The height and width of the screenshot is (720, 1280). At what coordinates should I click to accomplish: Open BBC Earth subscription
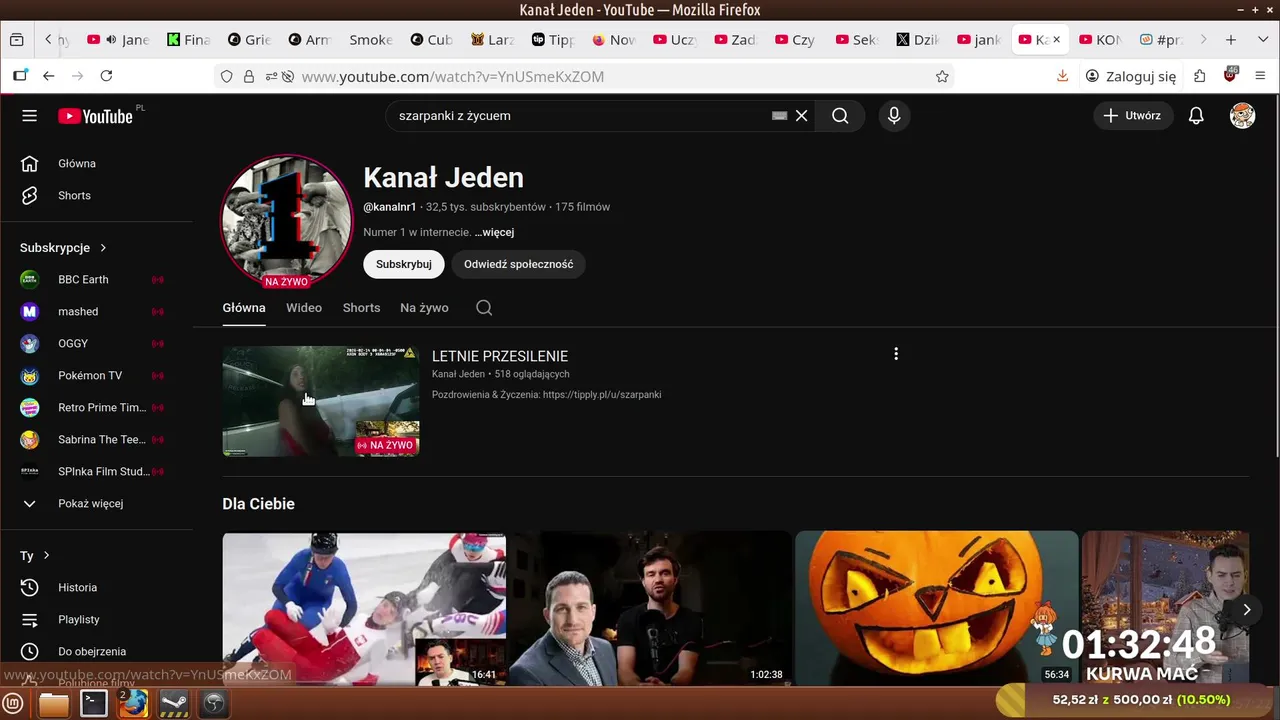(83, 280)
